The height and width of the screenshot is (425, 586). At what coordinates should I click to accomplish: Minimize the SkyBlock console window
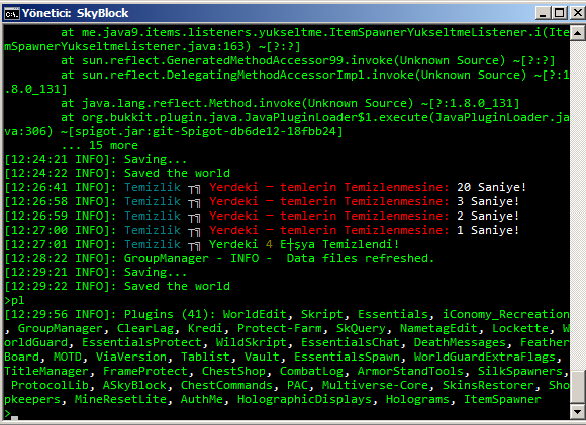(543, 13)
